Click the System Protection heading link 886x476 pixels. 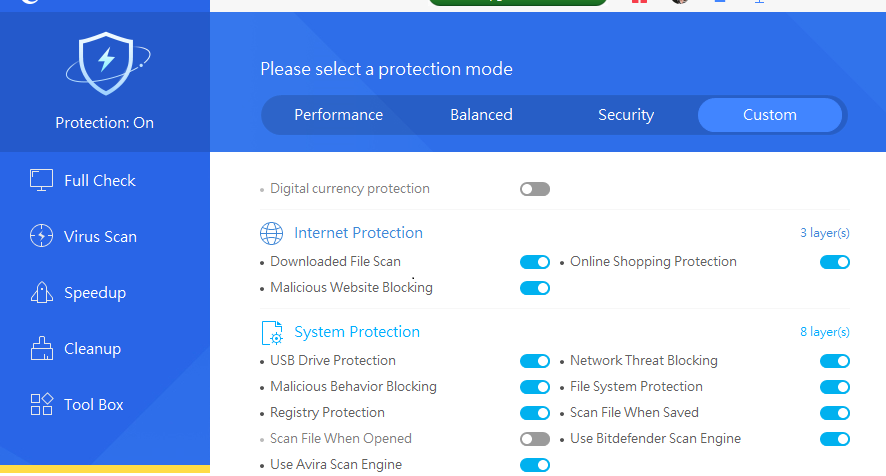357,332
